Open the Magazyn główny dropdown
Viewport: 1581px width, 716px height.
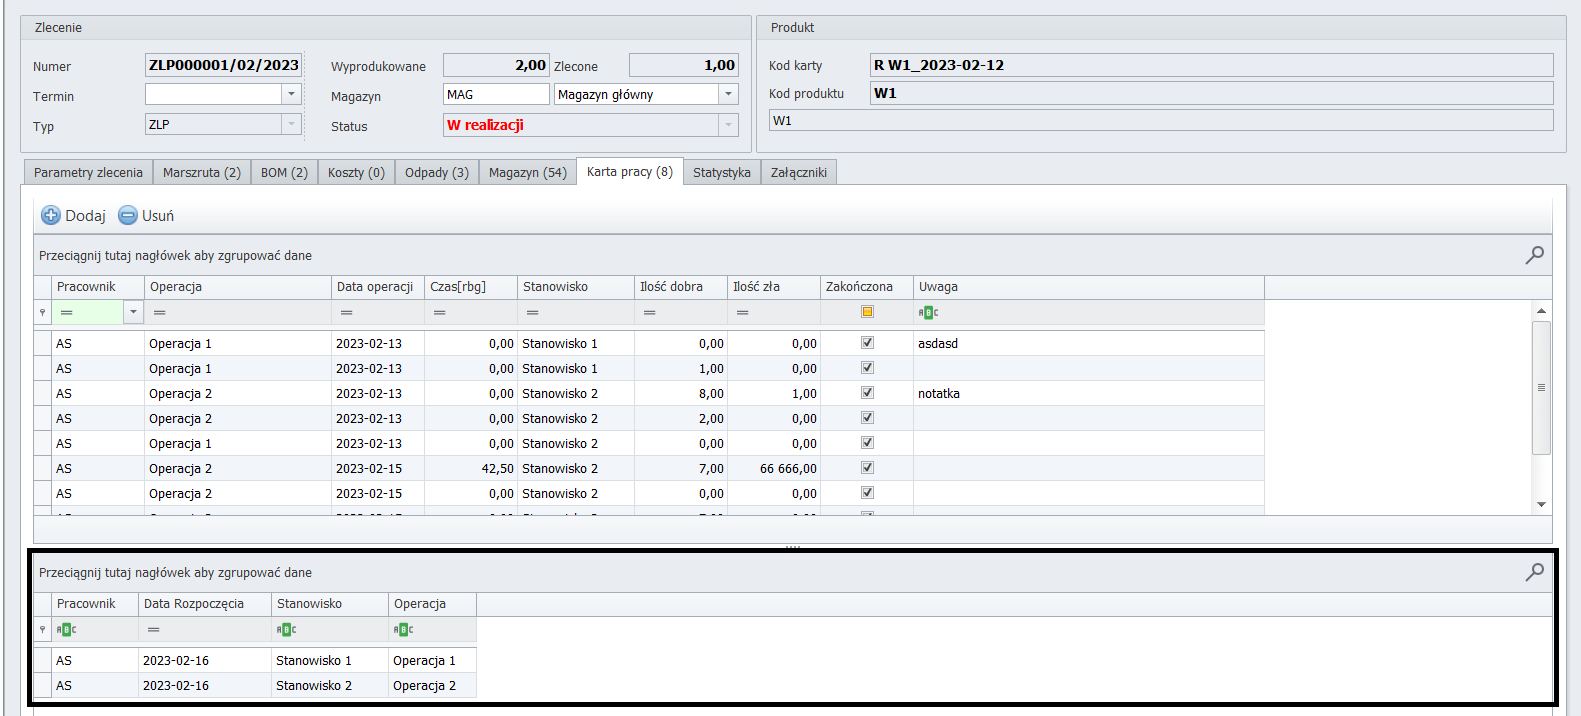pyautogui.click(x=728, y=94)
